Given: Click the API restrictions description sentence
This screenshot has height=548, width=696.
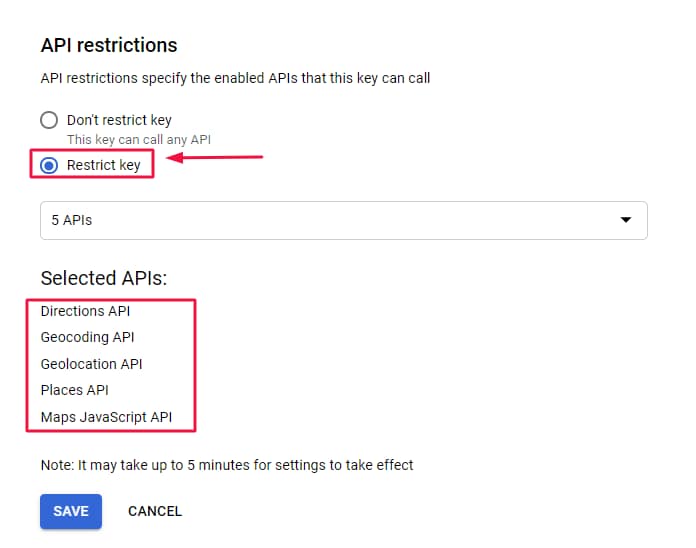Looking at the screenshot, I should [235, 78].
